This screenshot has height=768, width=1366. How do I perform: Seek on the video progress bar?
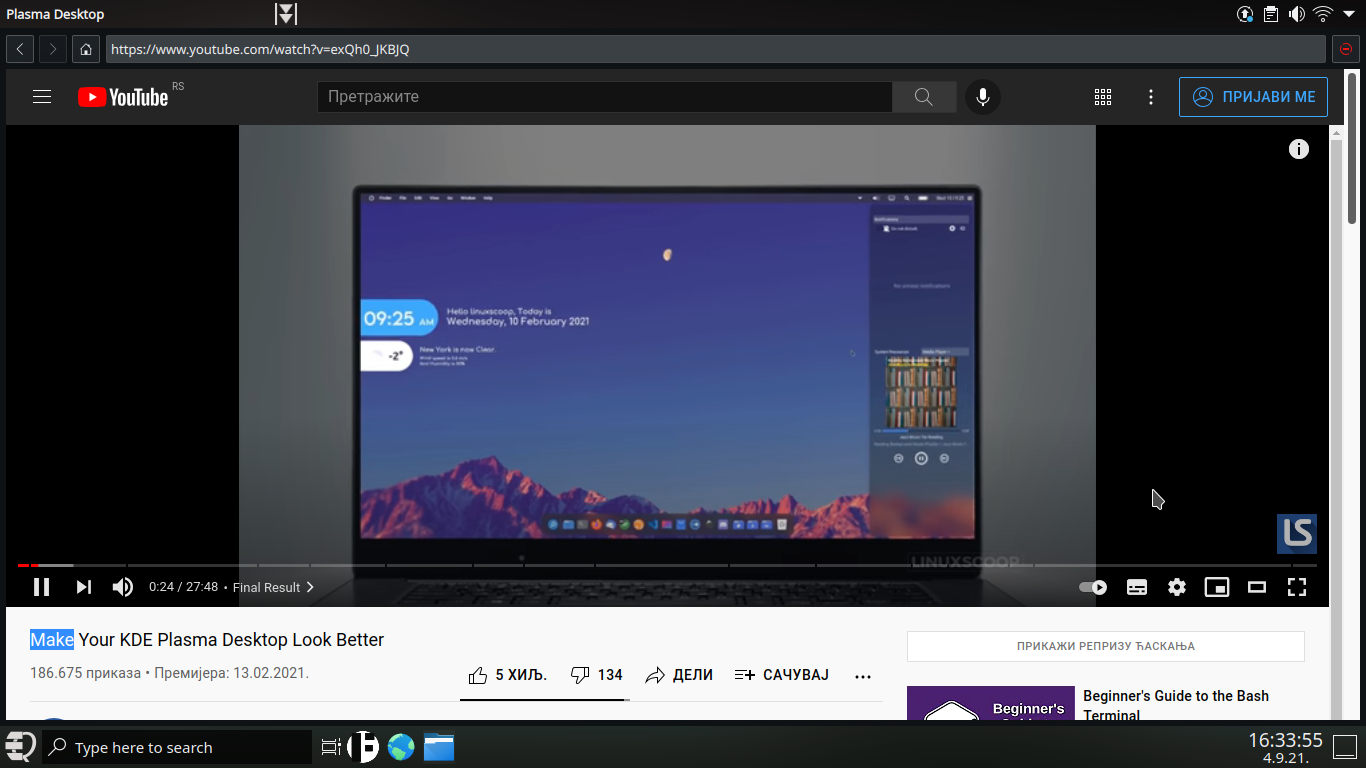[x=667, y=565]
